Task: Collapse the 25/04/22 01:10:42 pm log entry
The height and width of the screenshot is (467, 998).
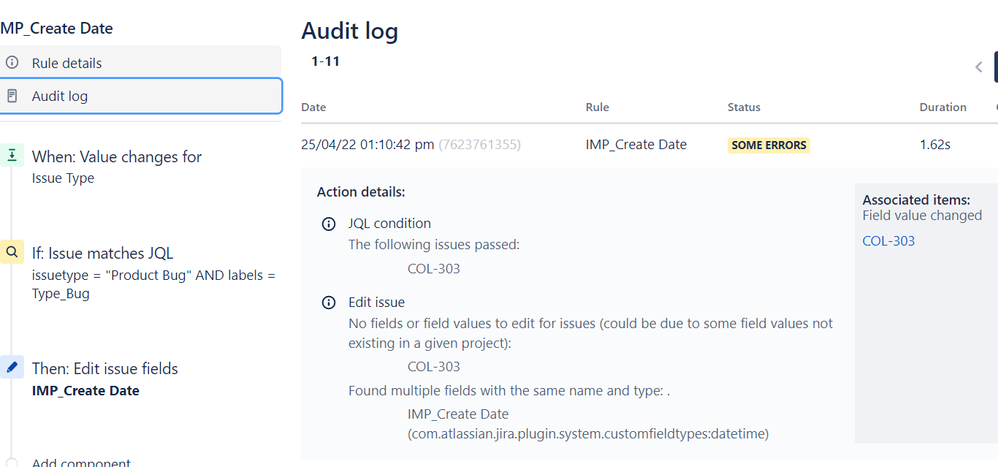Action: click(x=649, y=145)
